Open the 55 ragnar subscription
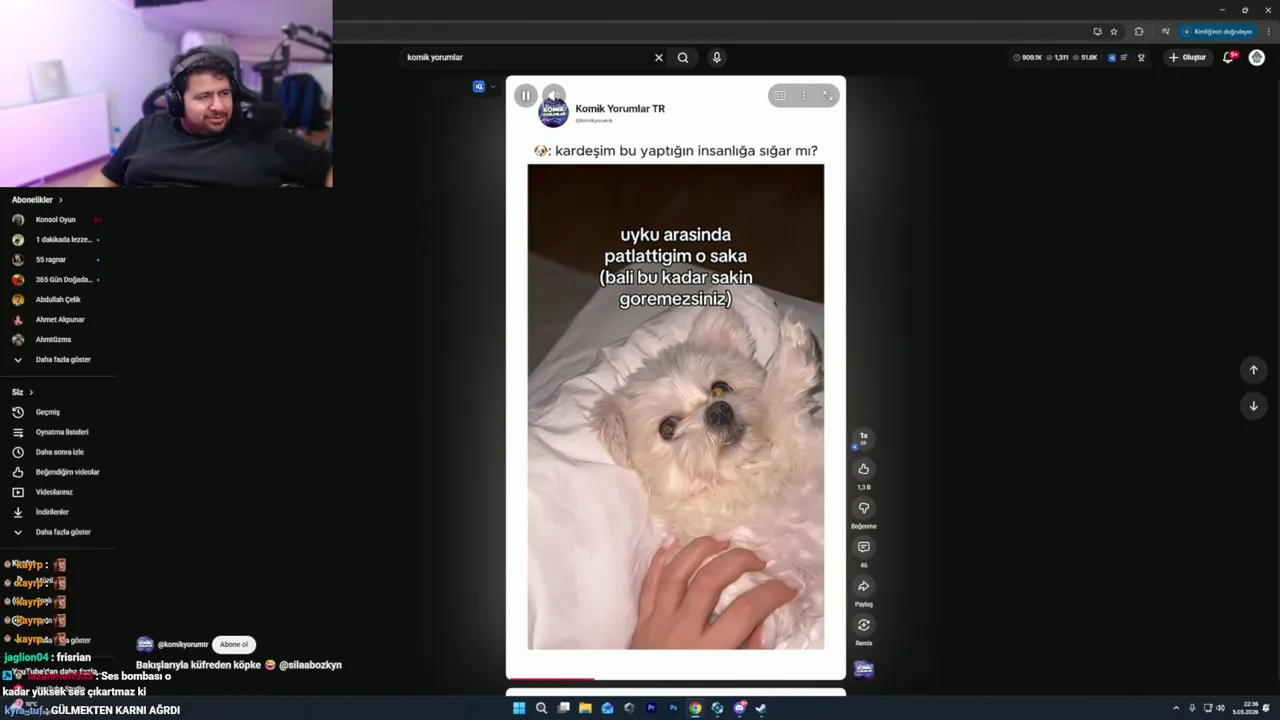 (57, 260)
